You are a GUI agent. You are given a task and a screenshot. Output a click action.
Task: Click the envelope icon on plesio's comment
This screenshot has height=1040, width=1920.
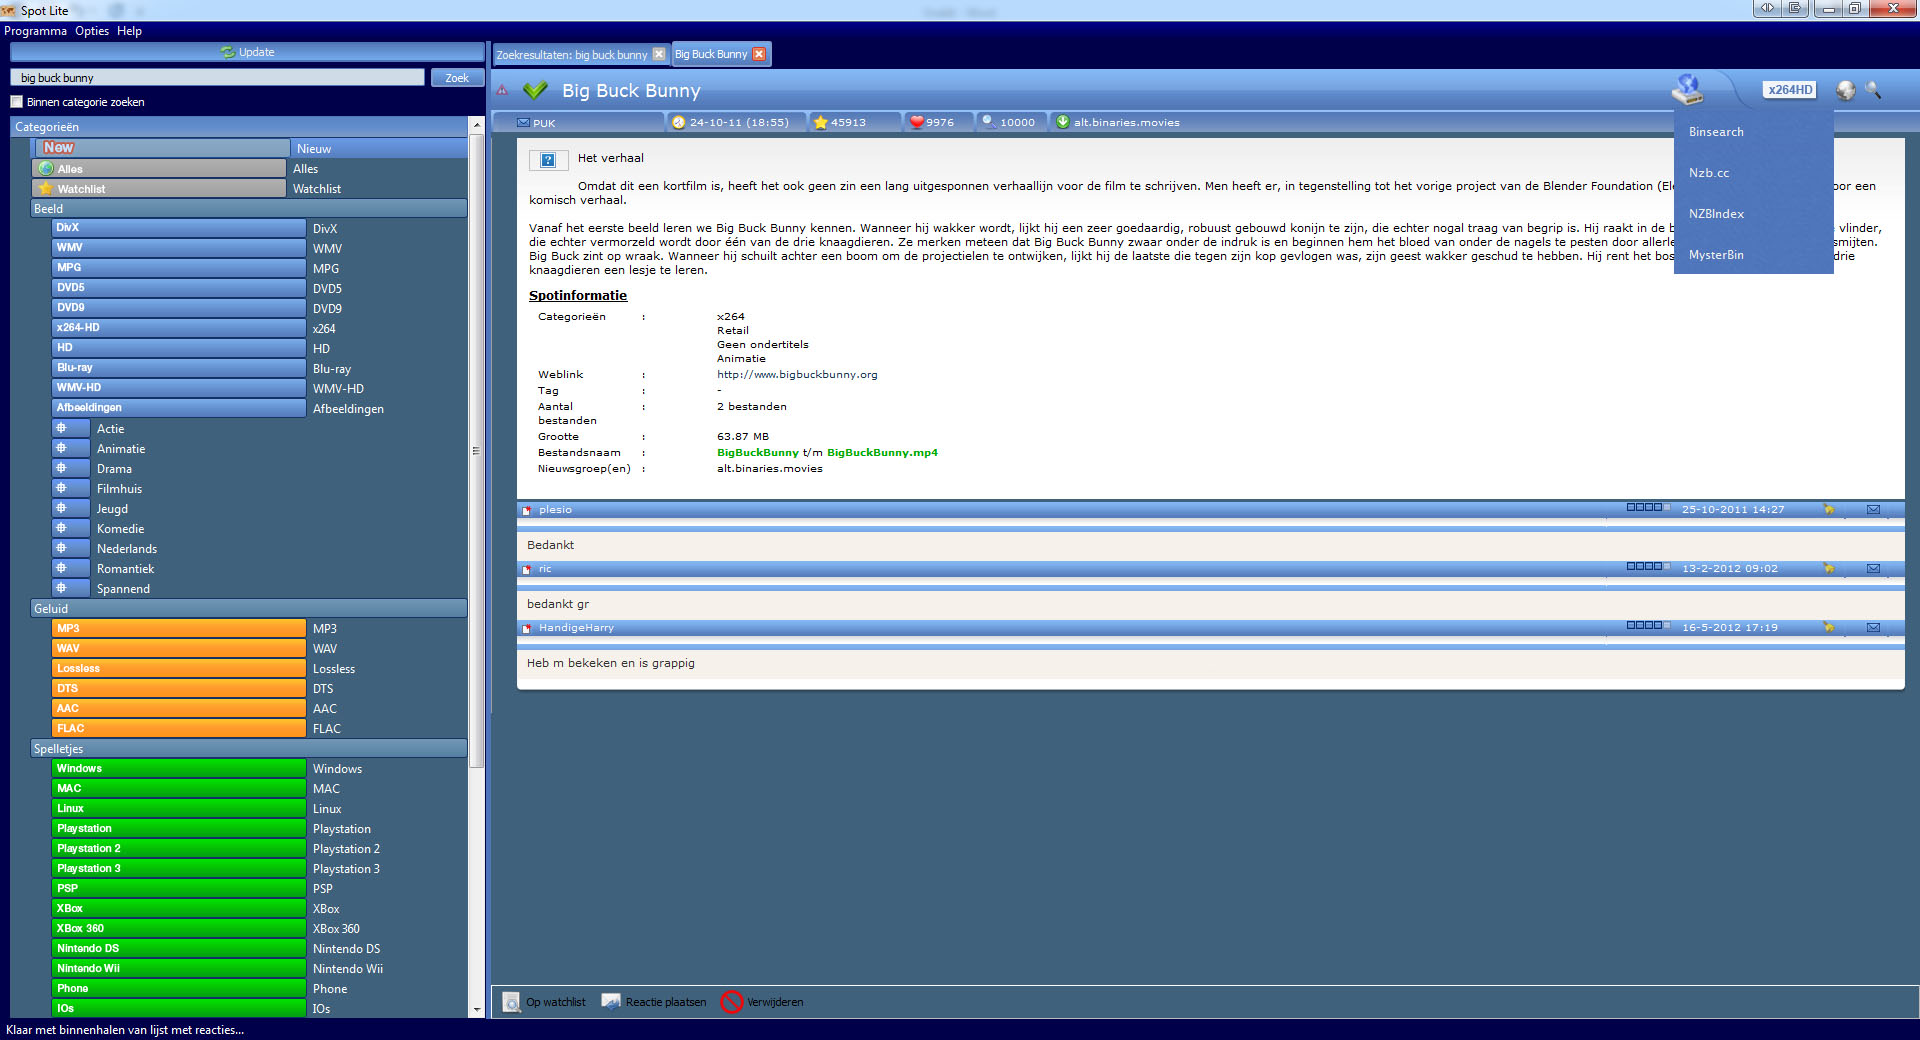tap(1873, 509)
